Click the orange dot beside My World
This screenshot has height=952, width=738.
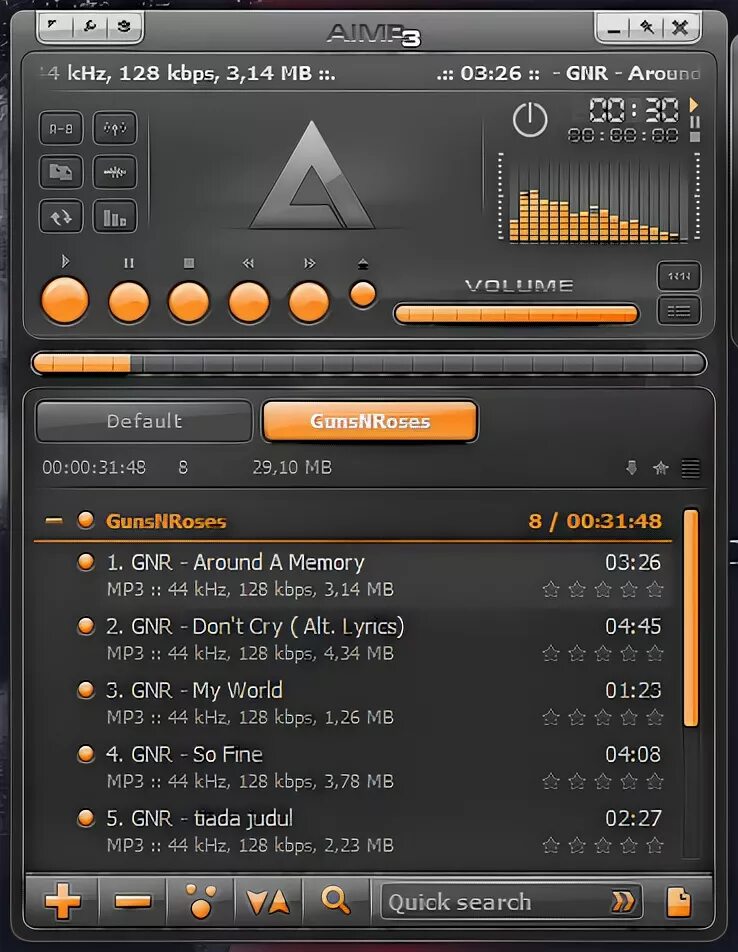(86, 690)
